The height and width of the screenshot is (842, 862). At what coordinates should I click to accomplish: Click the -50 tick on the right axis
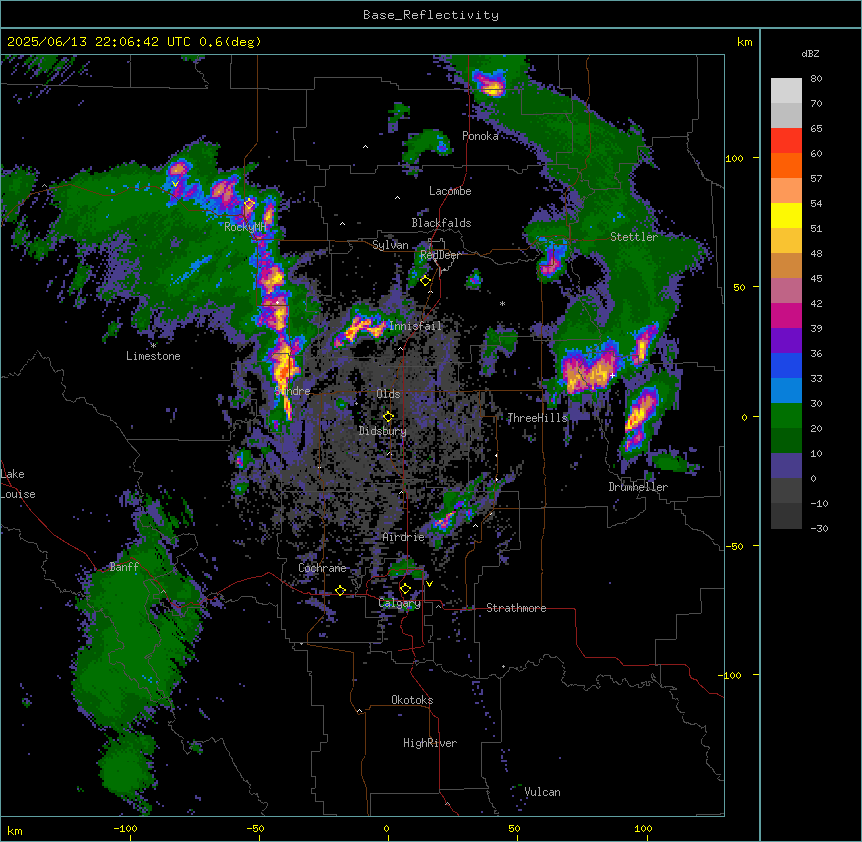(x=734, y=546)
